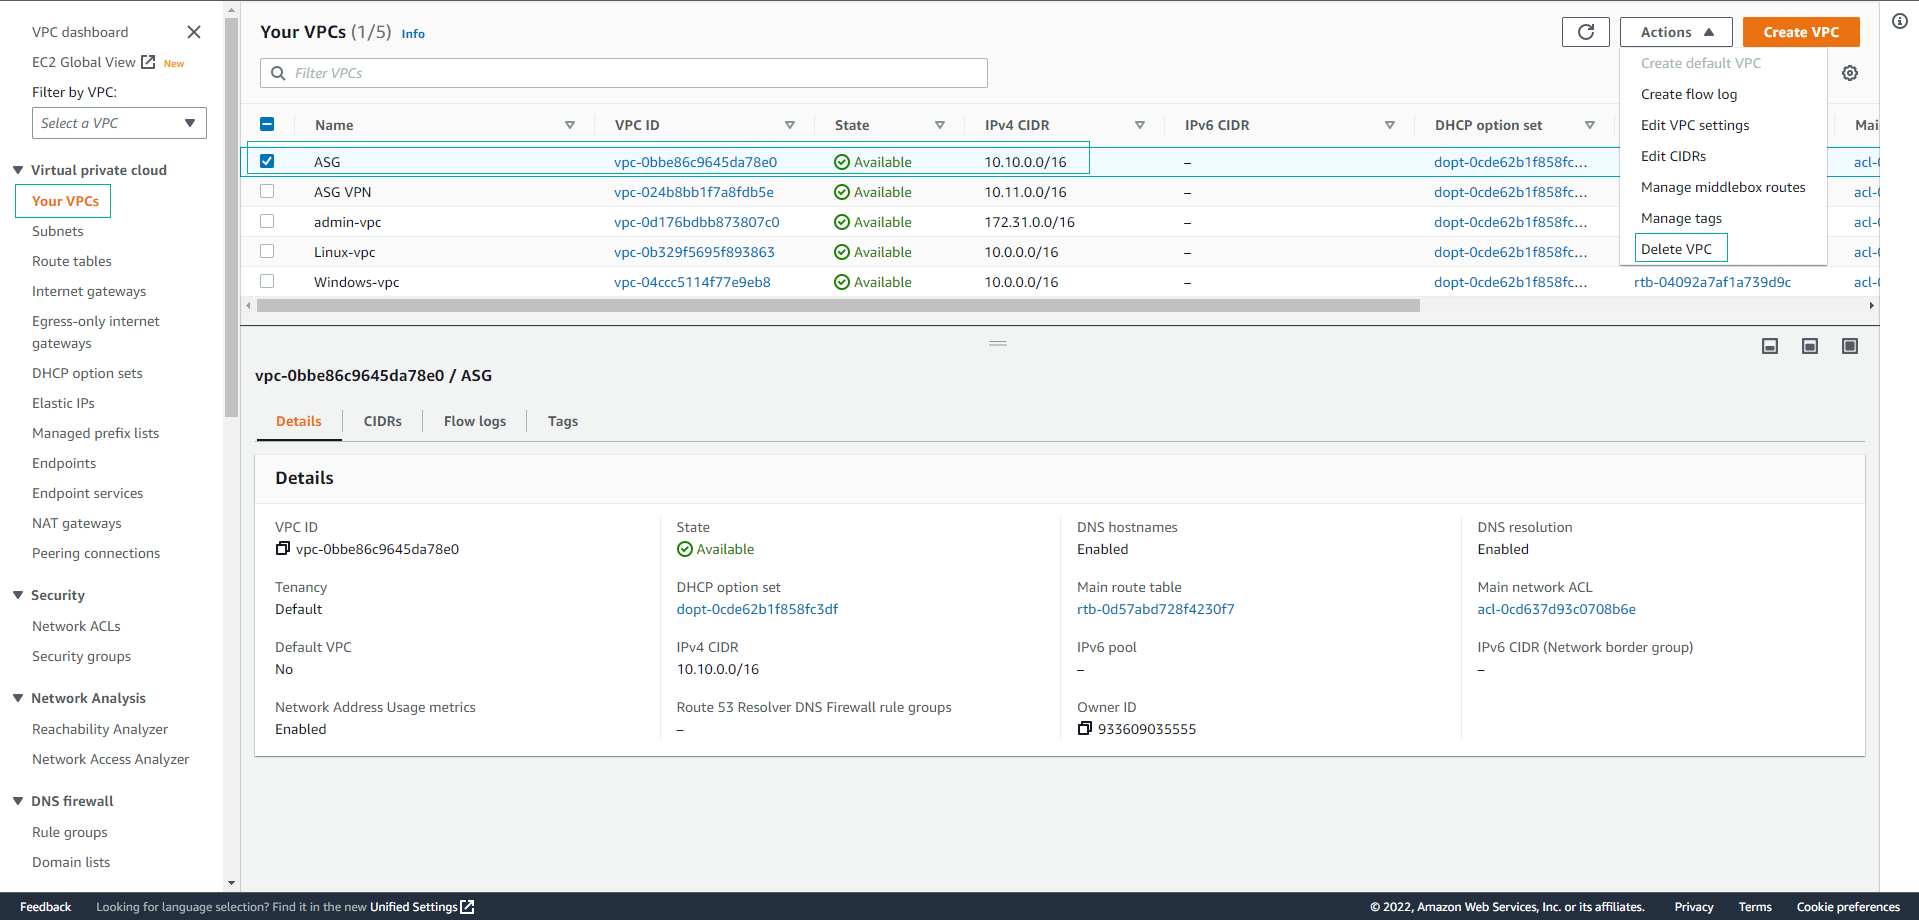Screen dimensions: 1919x920
Task: Sort by IPv4 CIDR column arrow
Action: [x=1140, y=125]
